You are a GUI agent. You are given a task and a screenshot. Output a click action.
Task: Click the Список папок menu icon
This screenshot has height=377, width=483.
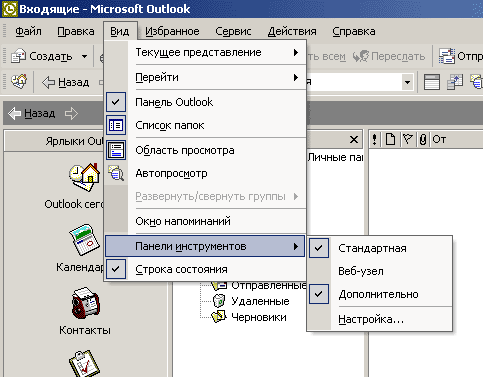click(116, 125)
